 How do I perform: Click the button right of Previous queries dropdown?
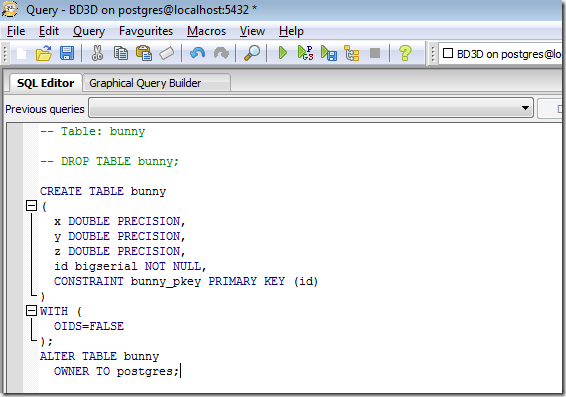[550, 108]
